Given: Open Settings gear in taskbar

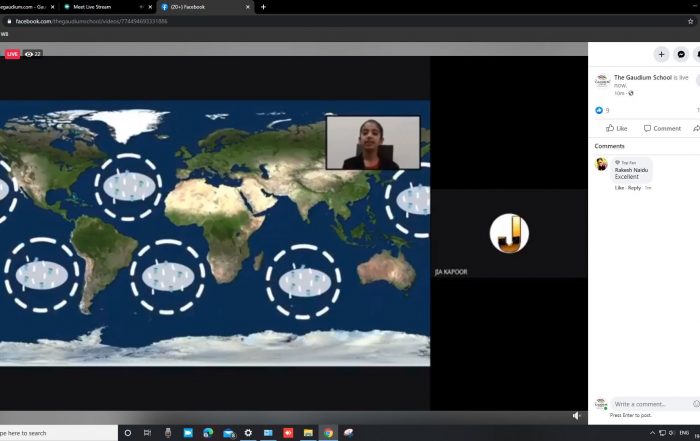Looking at the screenshot, I should [x=248, y=433].
